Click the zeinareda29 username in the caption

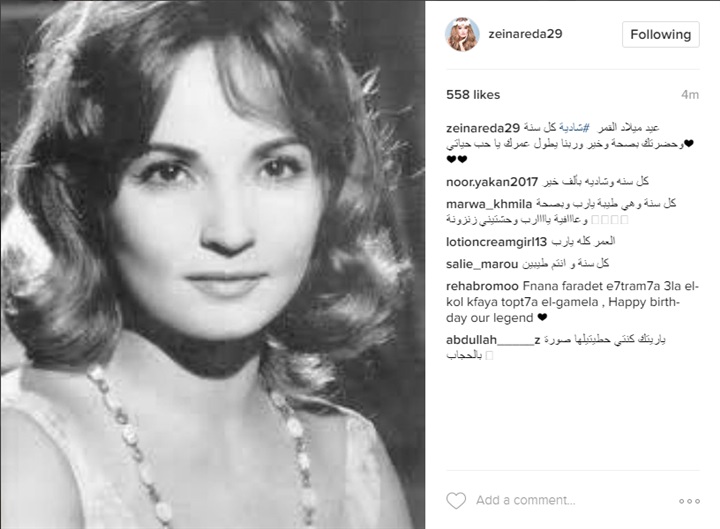coord(483,128)
